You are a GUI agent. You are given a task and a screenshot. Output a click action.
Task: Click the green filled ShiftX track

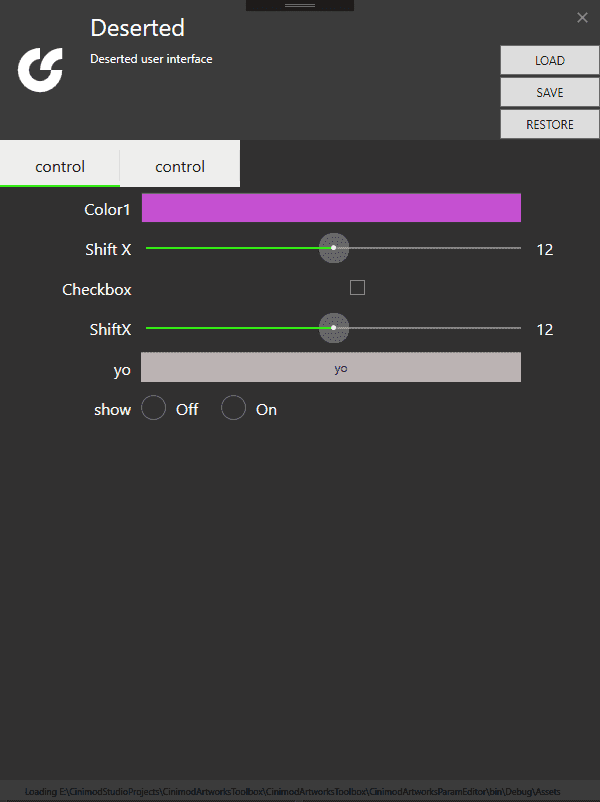point(233,328)
